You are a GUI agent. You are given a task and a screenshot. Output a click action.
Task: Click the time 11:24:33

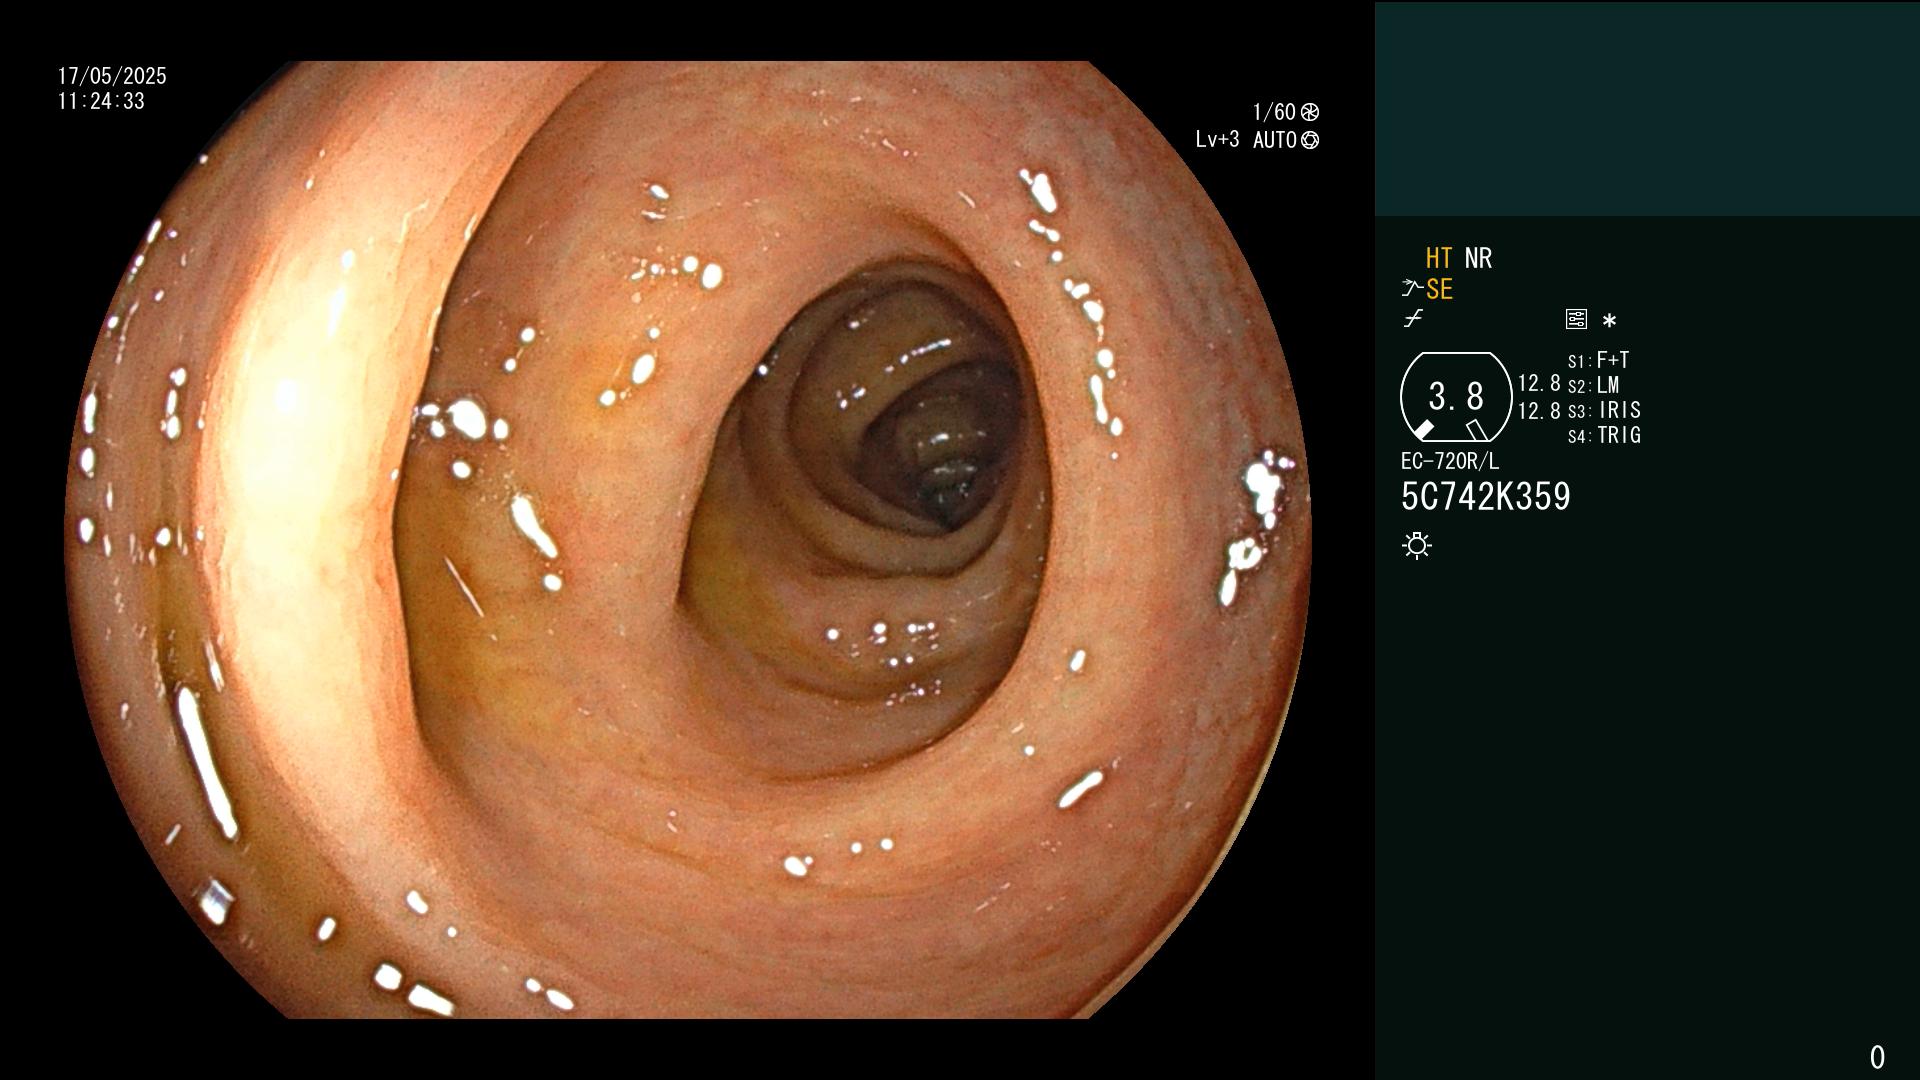tap(101, 101)
